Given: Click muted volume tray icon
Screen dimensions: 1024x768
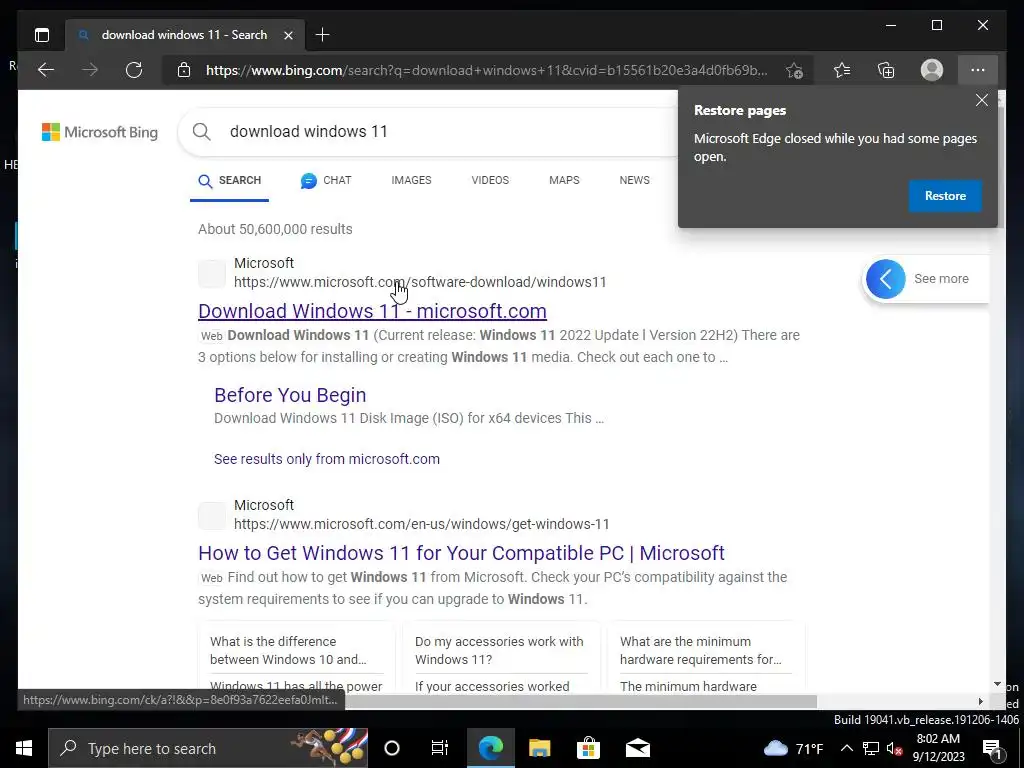Looking at the screenshot, I should pos(895,748).
